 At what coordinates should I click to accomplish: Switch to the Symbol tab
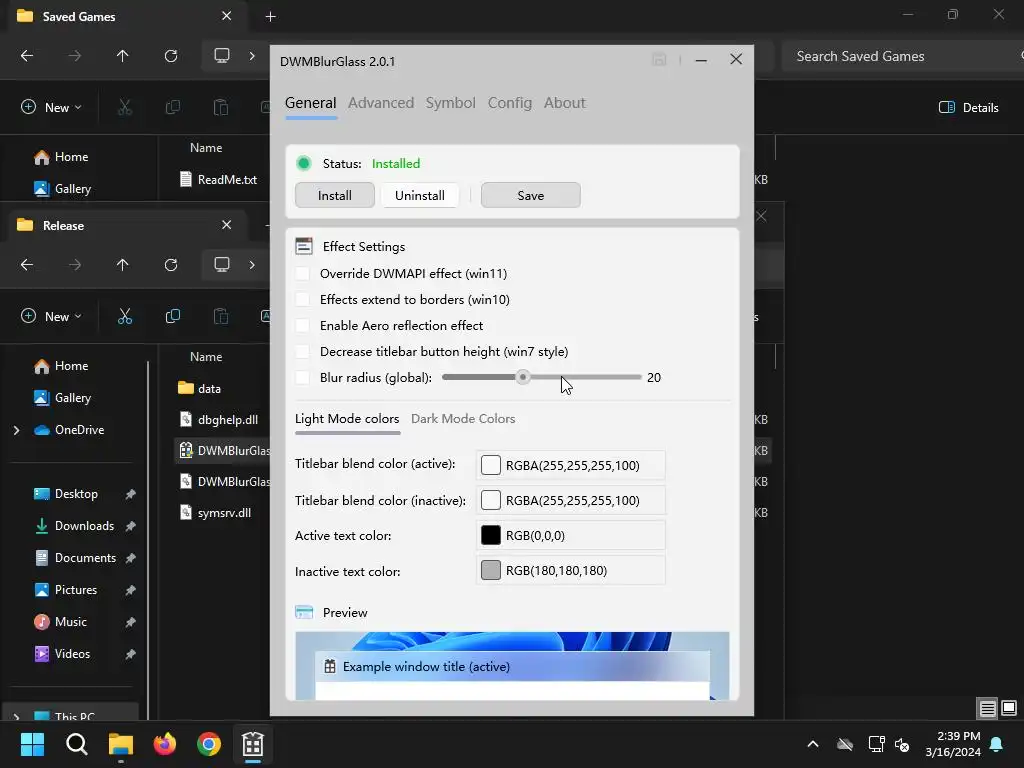(451, 103)
